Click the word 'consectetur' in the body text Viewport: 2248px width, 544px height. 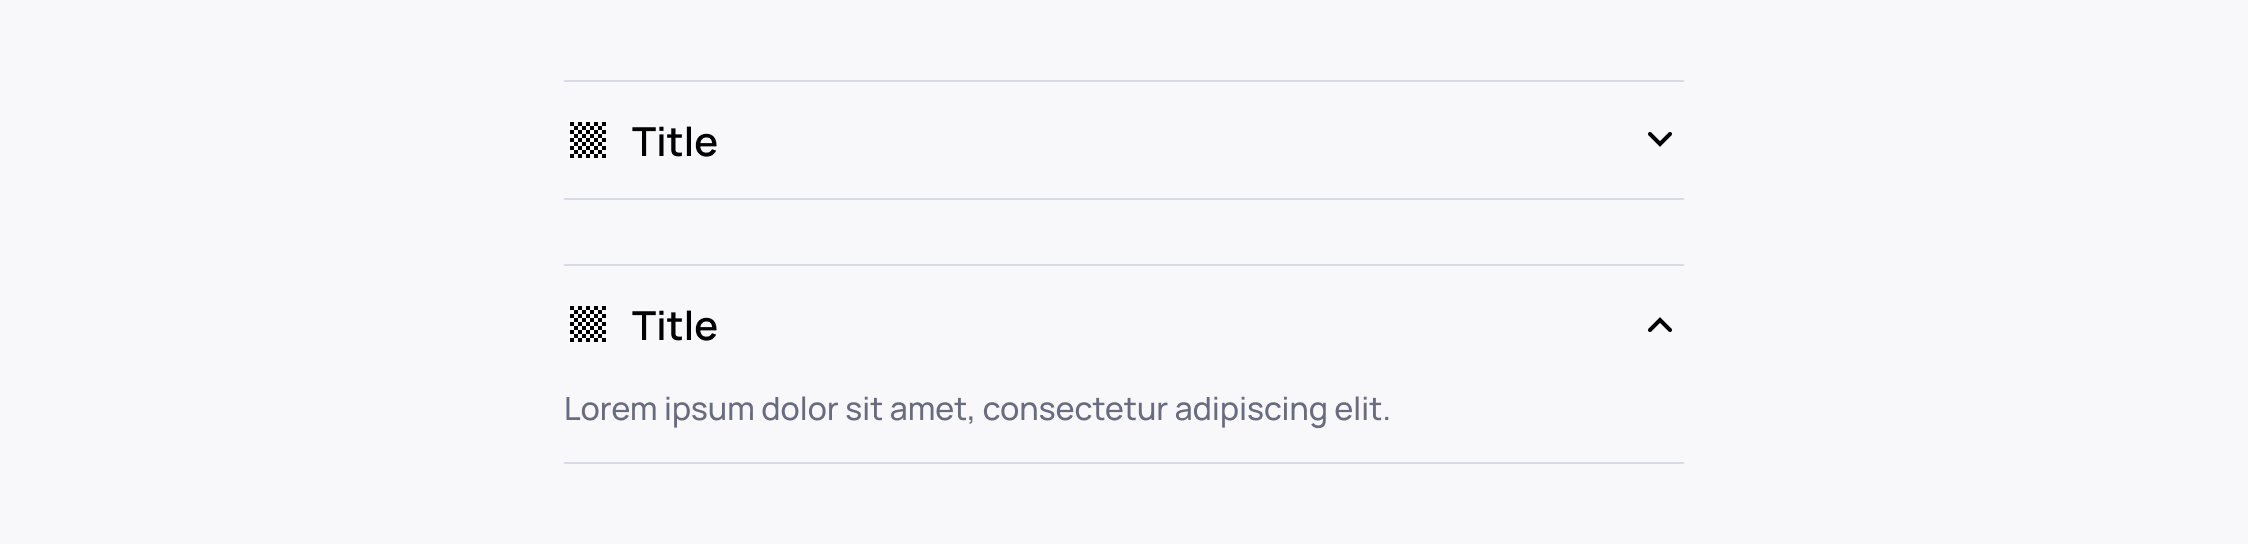1075,409
